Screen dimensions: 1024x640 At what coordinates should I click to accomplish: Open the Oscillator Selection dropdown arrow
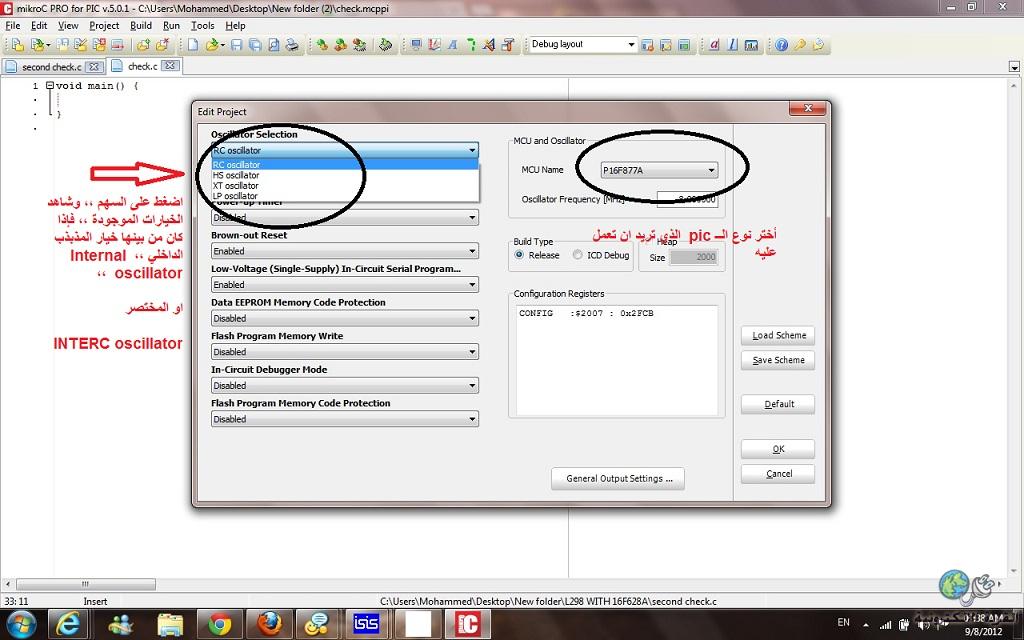point(472,150)
